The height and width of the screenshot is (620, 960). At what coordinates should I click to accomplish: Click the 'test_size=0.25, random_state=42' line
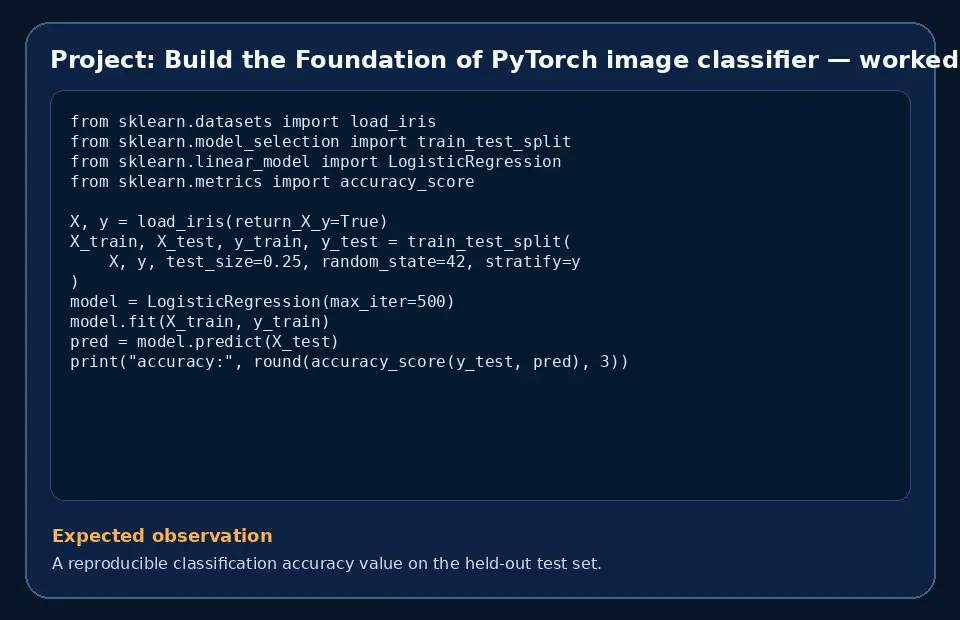[x=344, y=262]
